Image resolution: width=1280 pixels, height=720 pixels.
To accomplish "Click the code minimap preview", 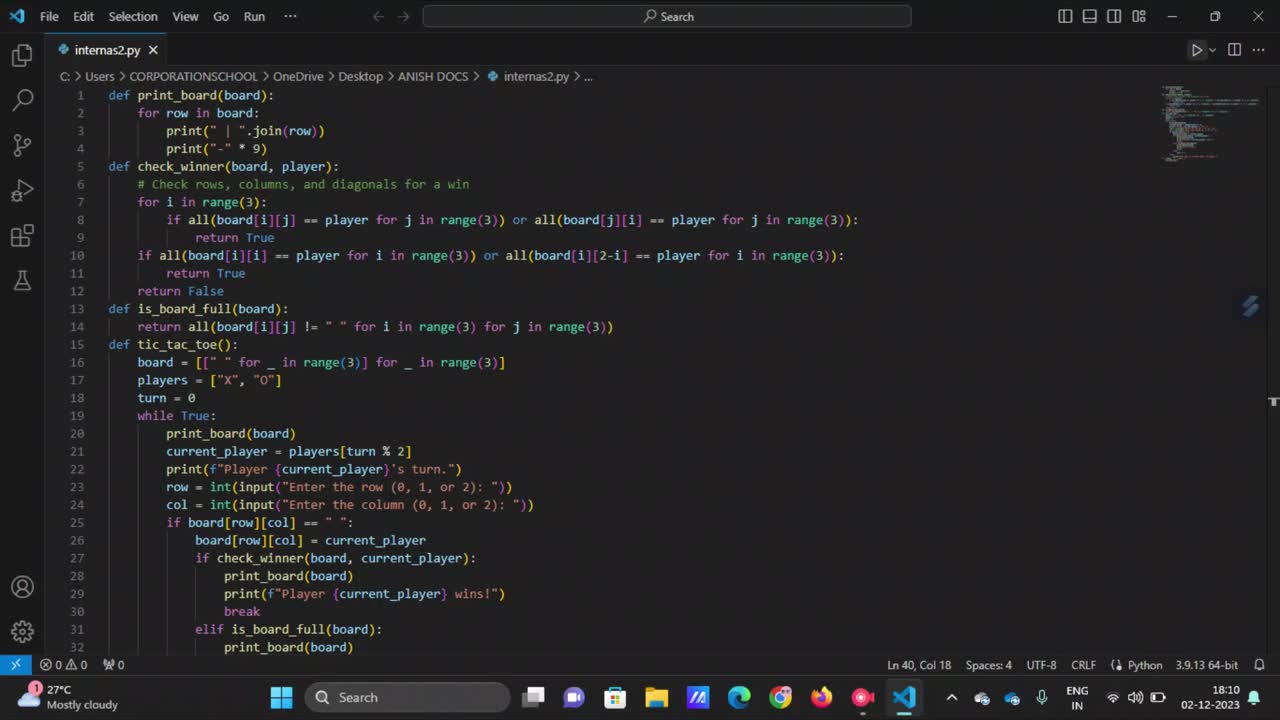I will (x=1210, y=124).
